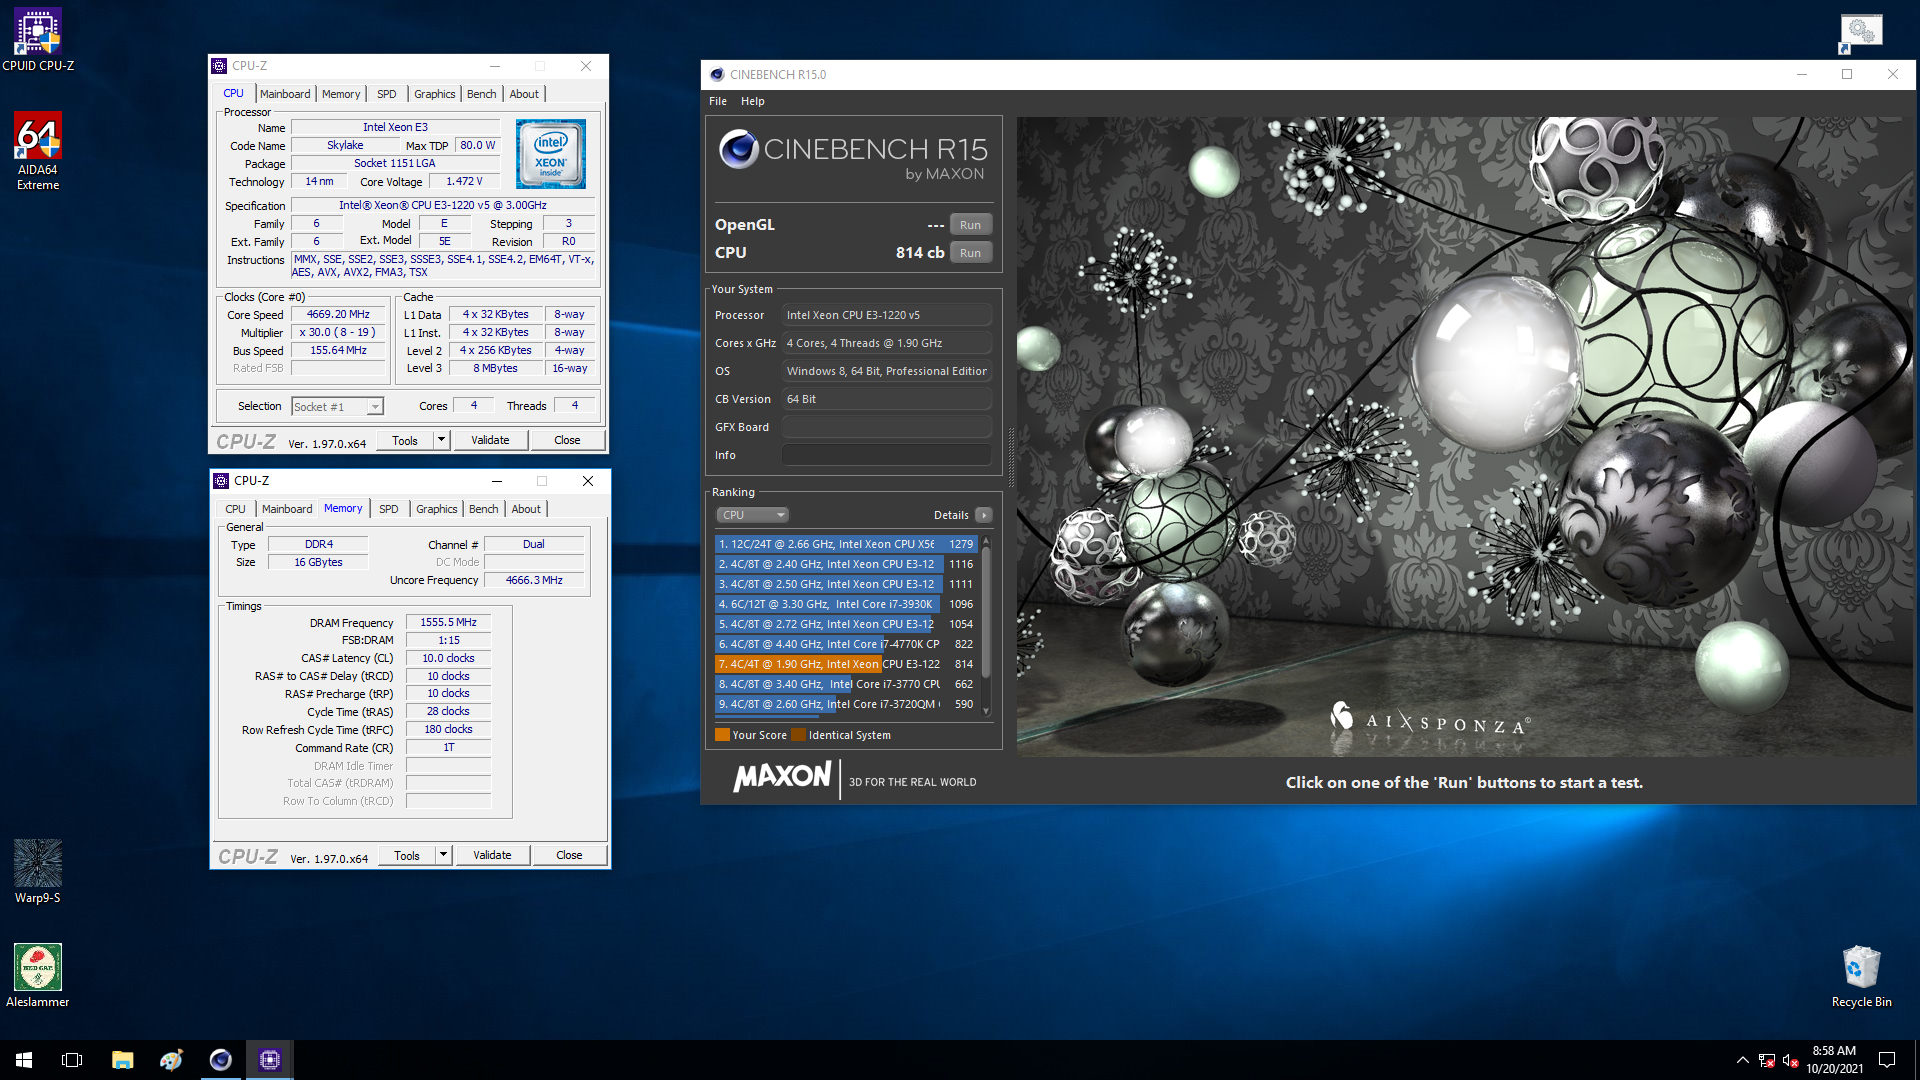
Task: Click the GFX Board field
Action: point(886,427)
